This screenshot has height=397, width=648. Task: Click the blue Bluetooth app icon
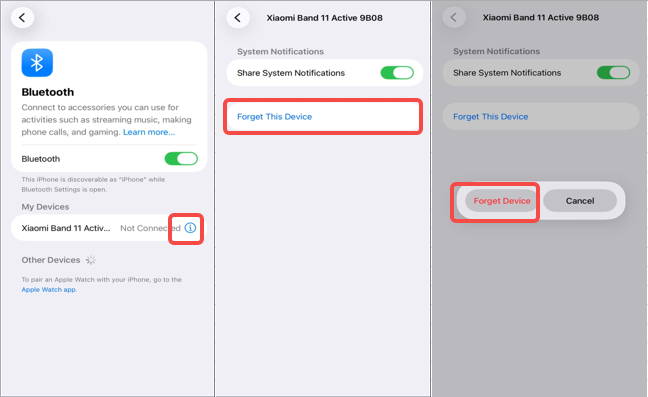tap(37, 63)
